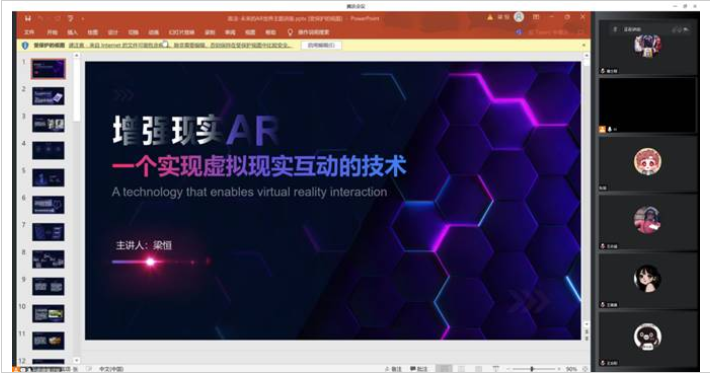The image size is (710, 375).
Task: Click the shield icon on Protected View bar
Action: (x=25, y=45)
